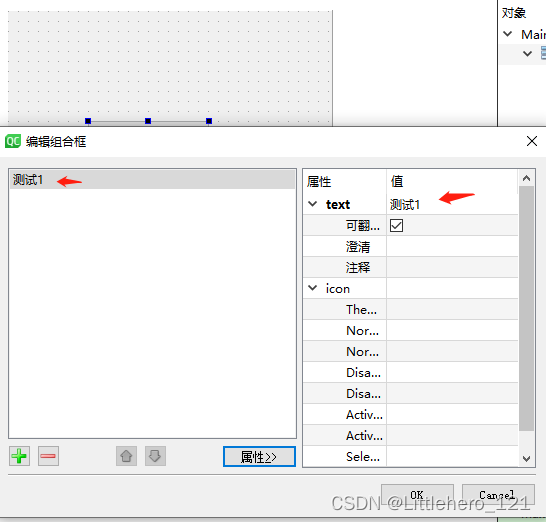Toggle the 可翻... translatable checkbox
The height and width of the screenshot is (522, 546).
pos(396,225)
